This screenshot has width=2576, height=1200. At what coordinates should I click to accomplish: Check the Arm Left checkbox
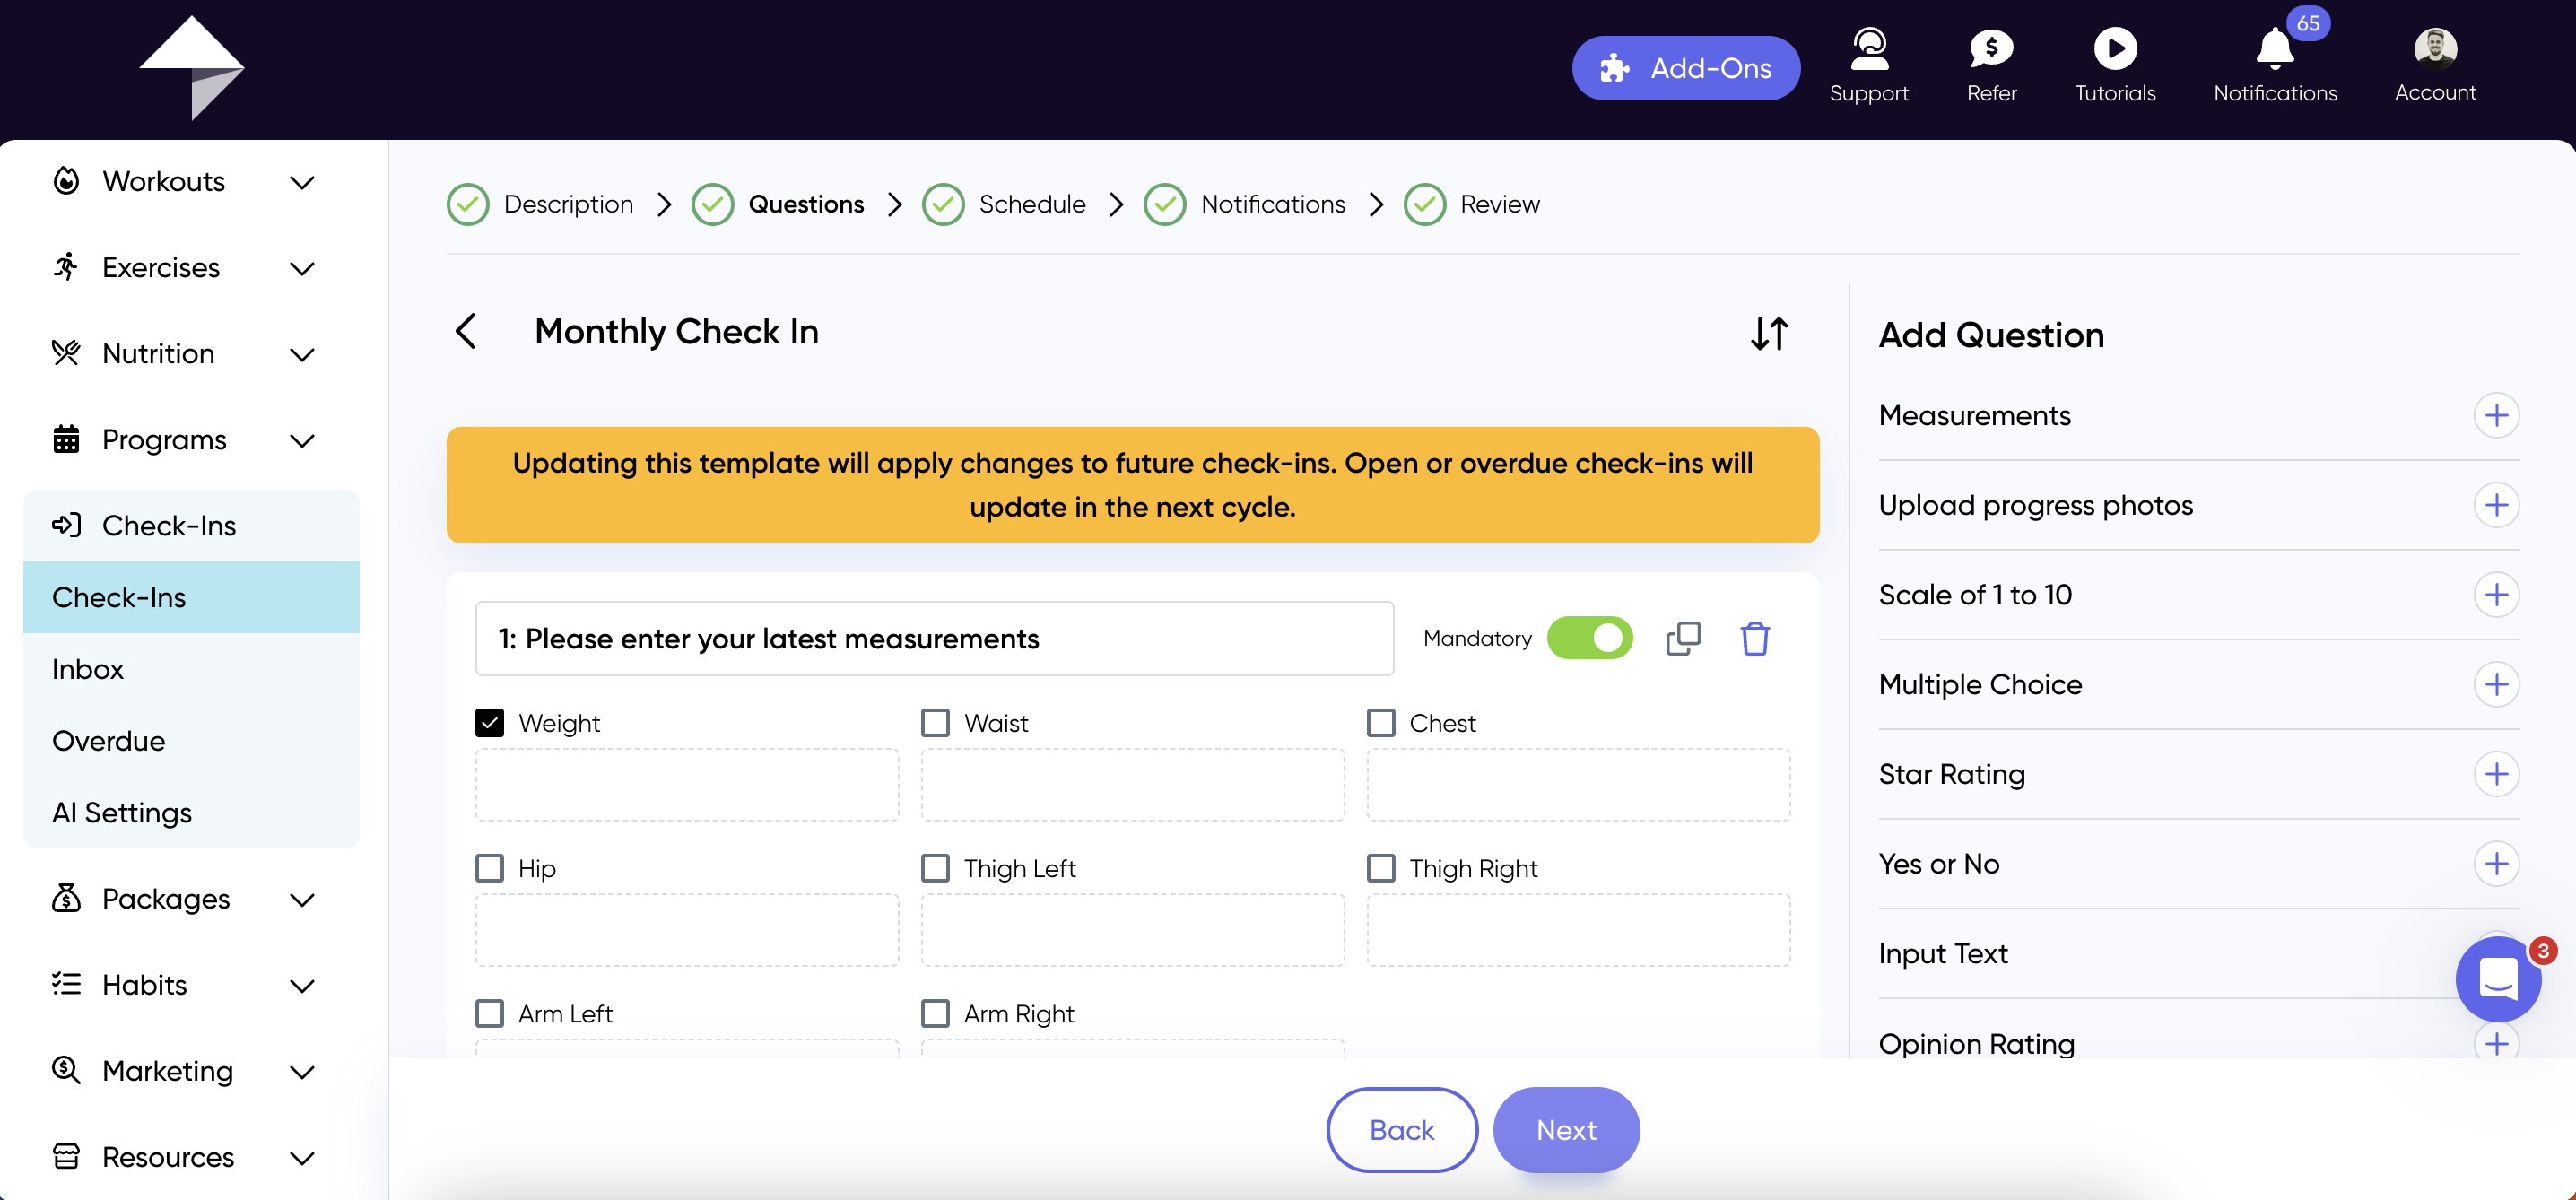tap(489, 1013)
